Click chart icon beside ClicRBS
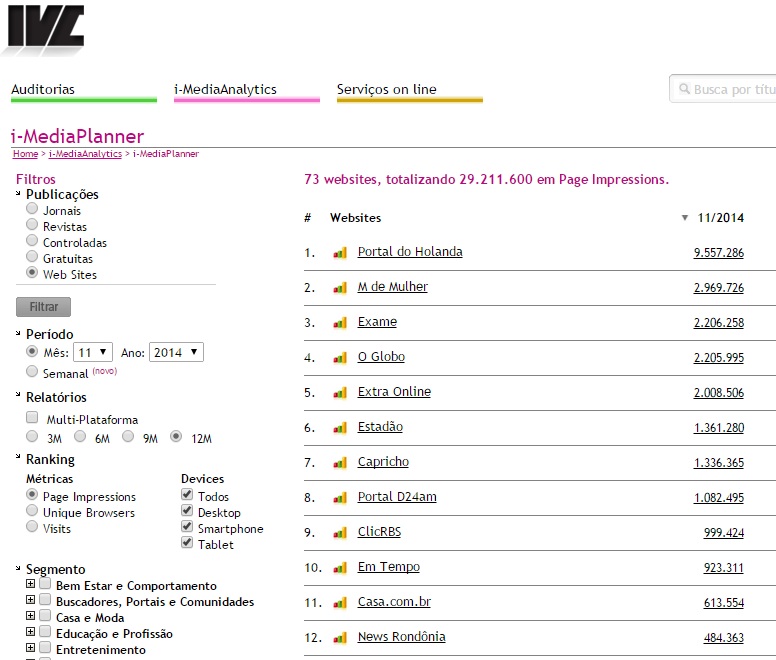The width and height of the screenshot is (776, 660). [x=340, y=533]
